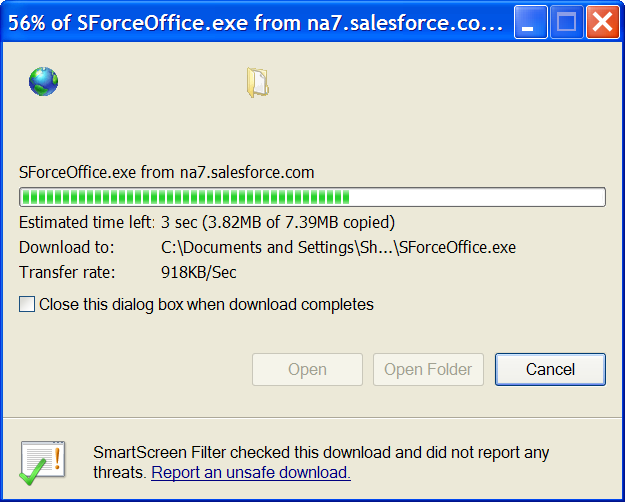The image size is (625, 502).
Task: Click the greyed-out Open Folder button
Action: (428, 369)
